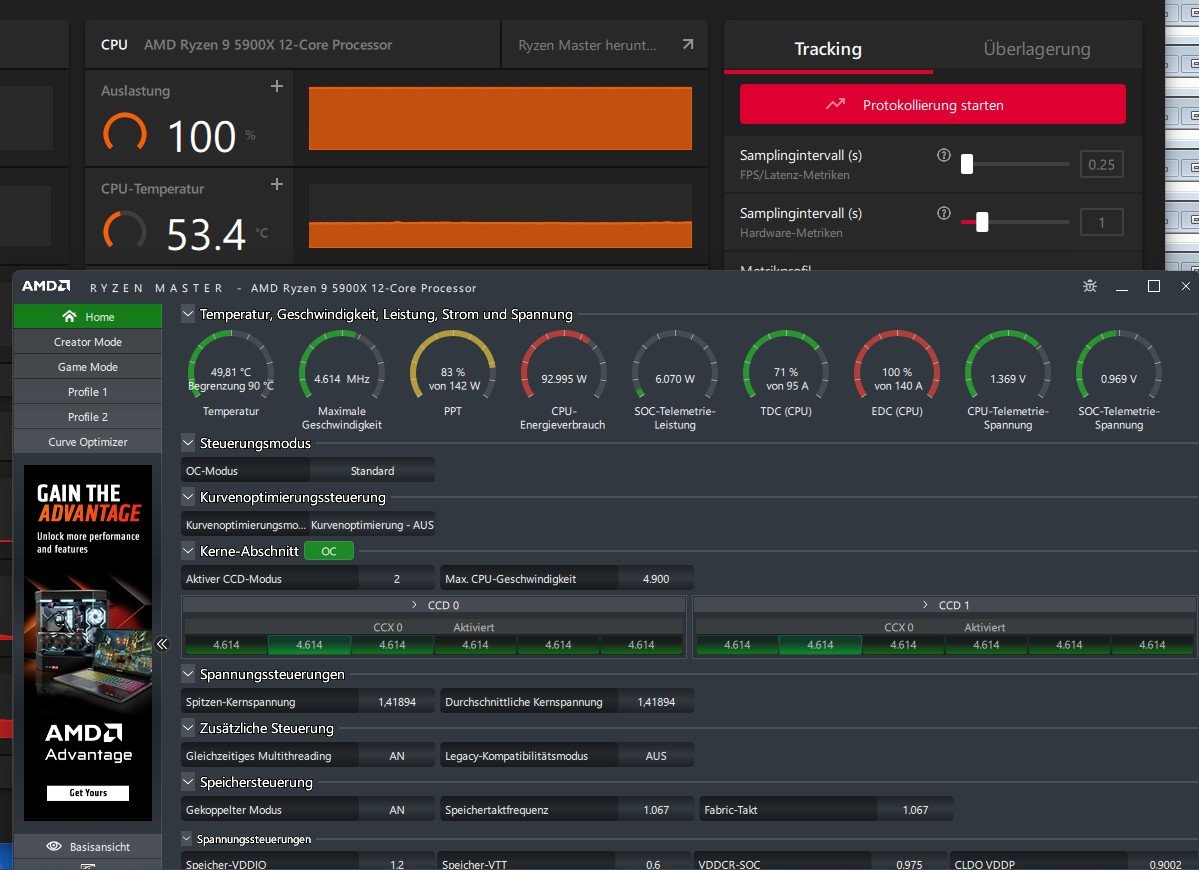1199x870 pixels.
Task: Click the AMD Advantage ad image
Action: [88, 642]
